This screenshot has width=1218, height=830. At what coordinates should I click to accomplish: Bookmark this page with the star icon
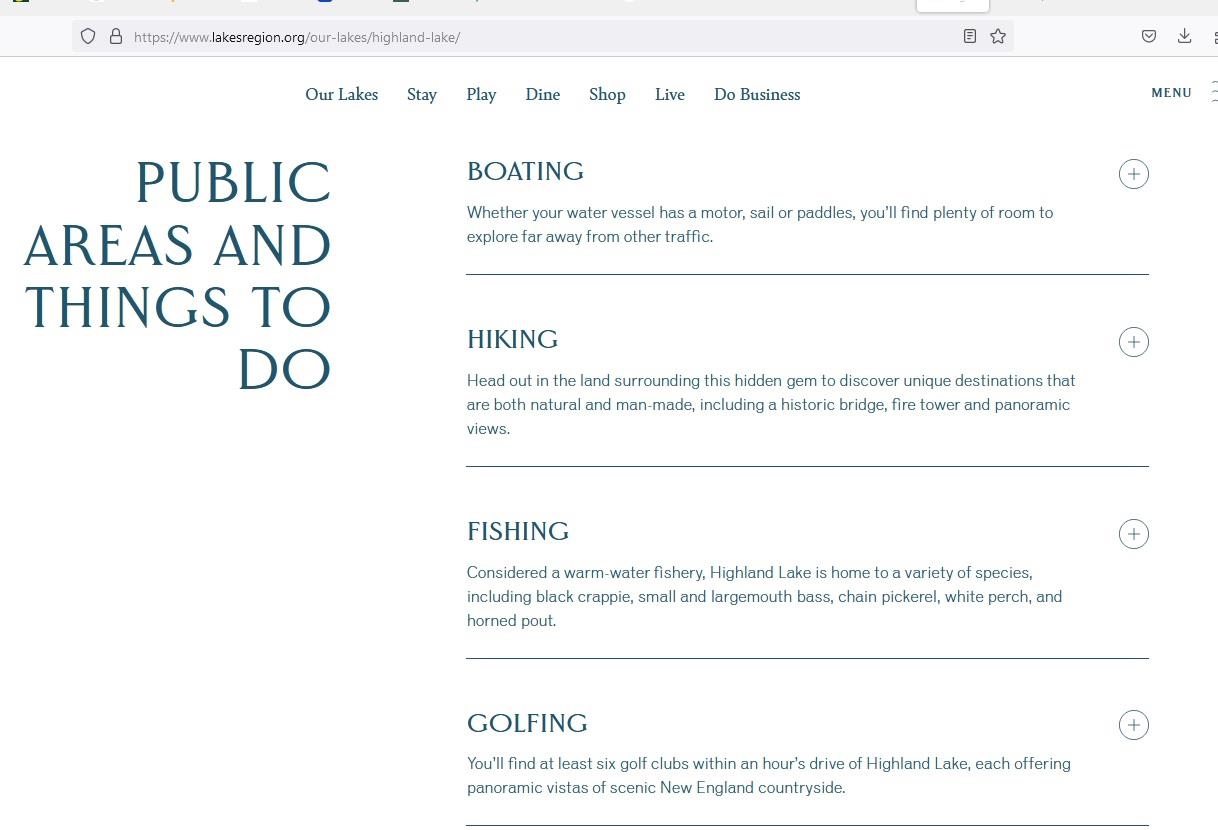997,37
